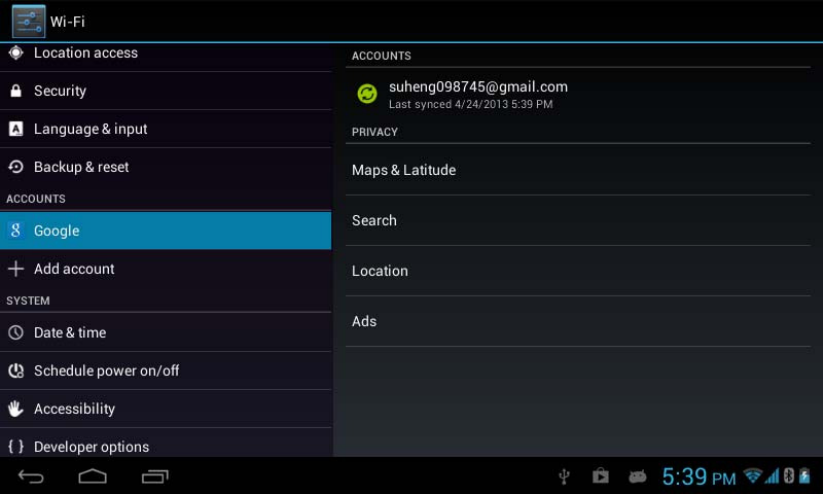Image resolution: width=823 pixels, height=494 pixels.
Task: Open Ads privacy settings
Action: tap(578, 321)
